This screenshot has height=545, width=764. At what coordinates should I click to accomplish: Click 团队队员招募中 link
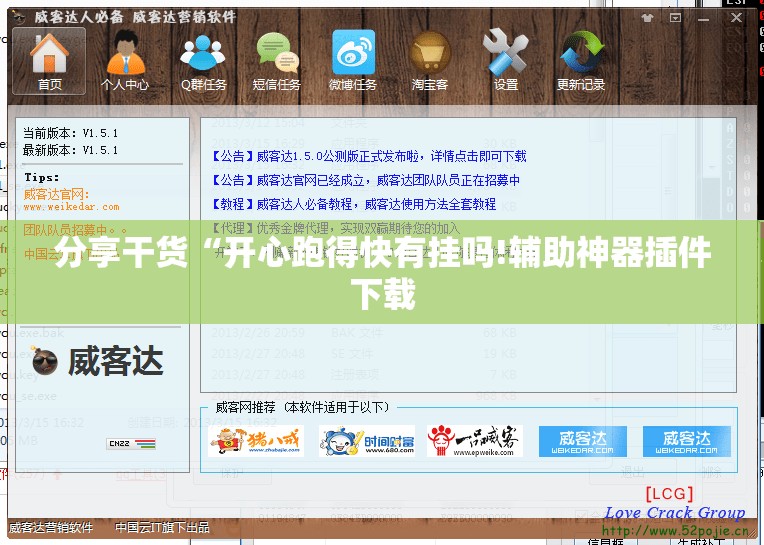[75, 229]
